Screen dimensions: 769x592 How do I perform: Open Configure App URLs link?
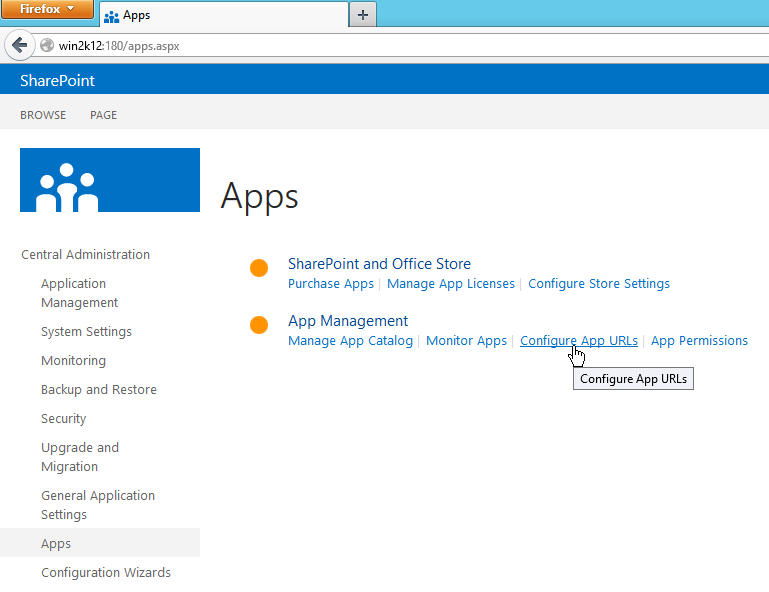(x=579, y=341)
